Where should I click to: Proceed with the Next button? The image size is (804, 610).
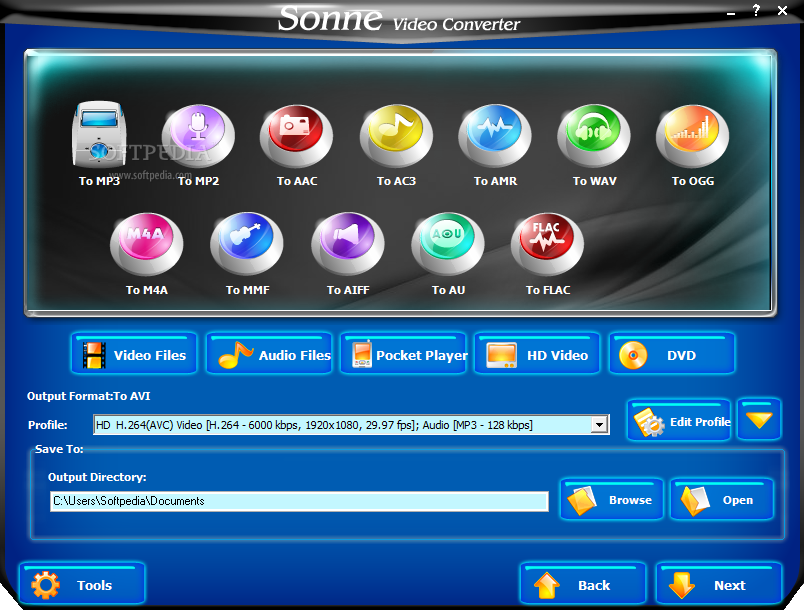pyautogui.click(x=719, y=583)
